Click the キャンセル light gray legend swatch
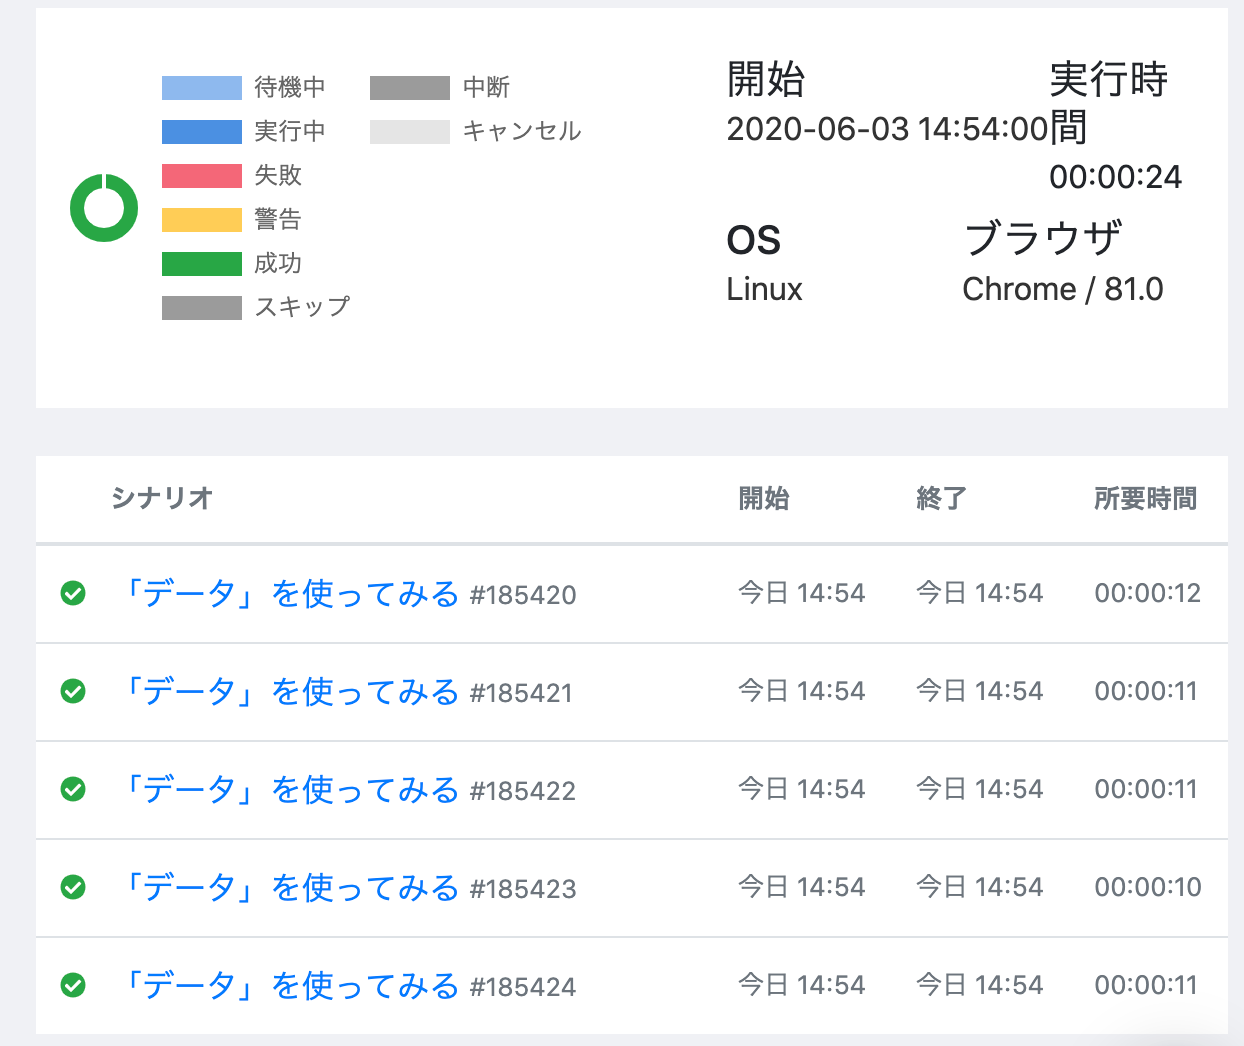 pyautogui.click(x=410, y=132)
